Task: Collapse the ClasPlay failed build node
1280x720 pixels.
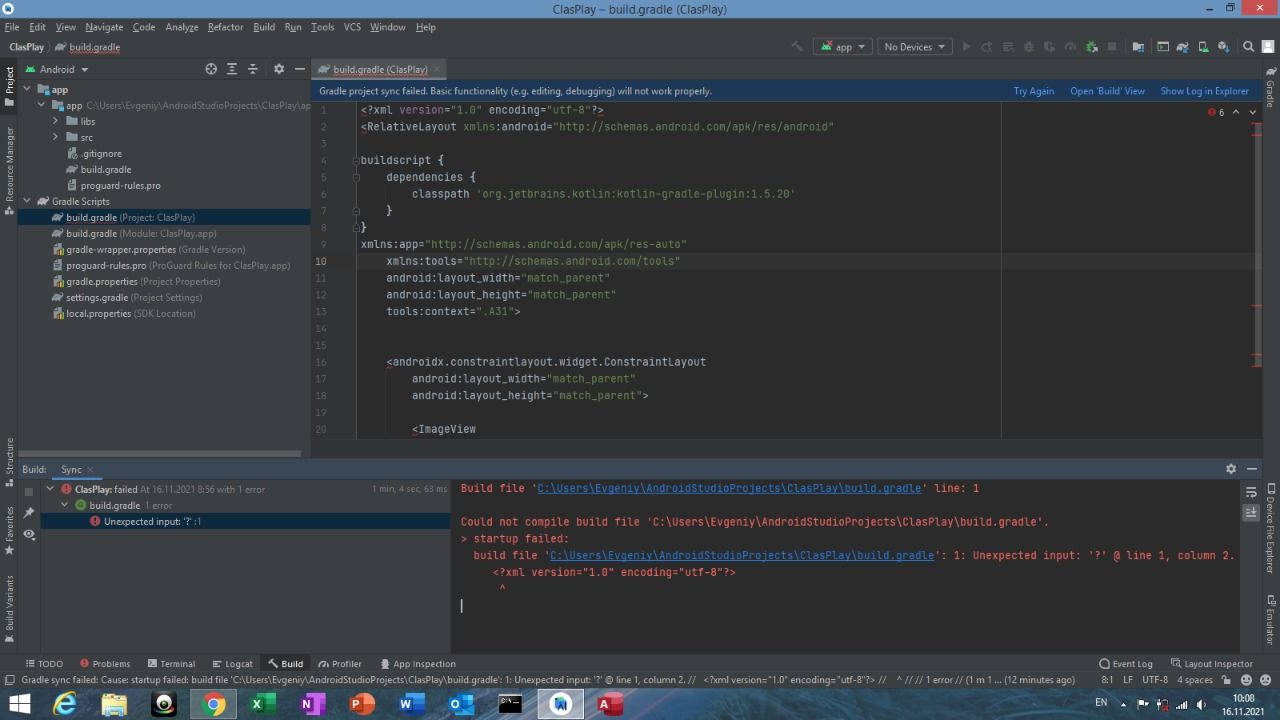Action: coord(50,489)
